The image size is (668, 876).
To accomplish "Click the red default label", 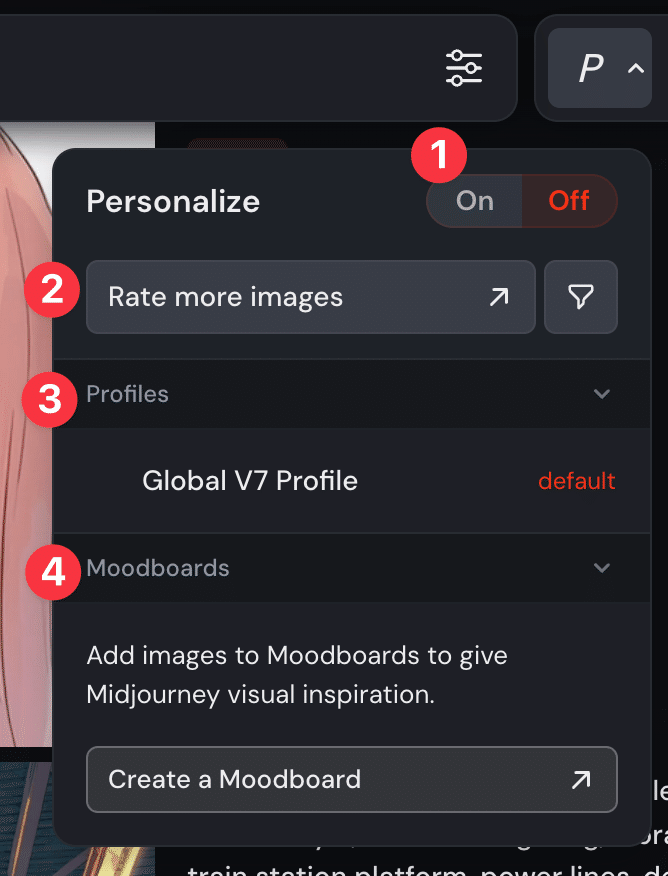I will 577,480.
